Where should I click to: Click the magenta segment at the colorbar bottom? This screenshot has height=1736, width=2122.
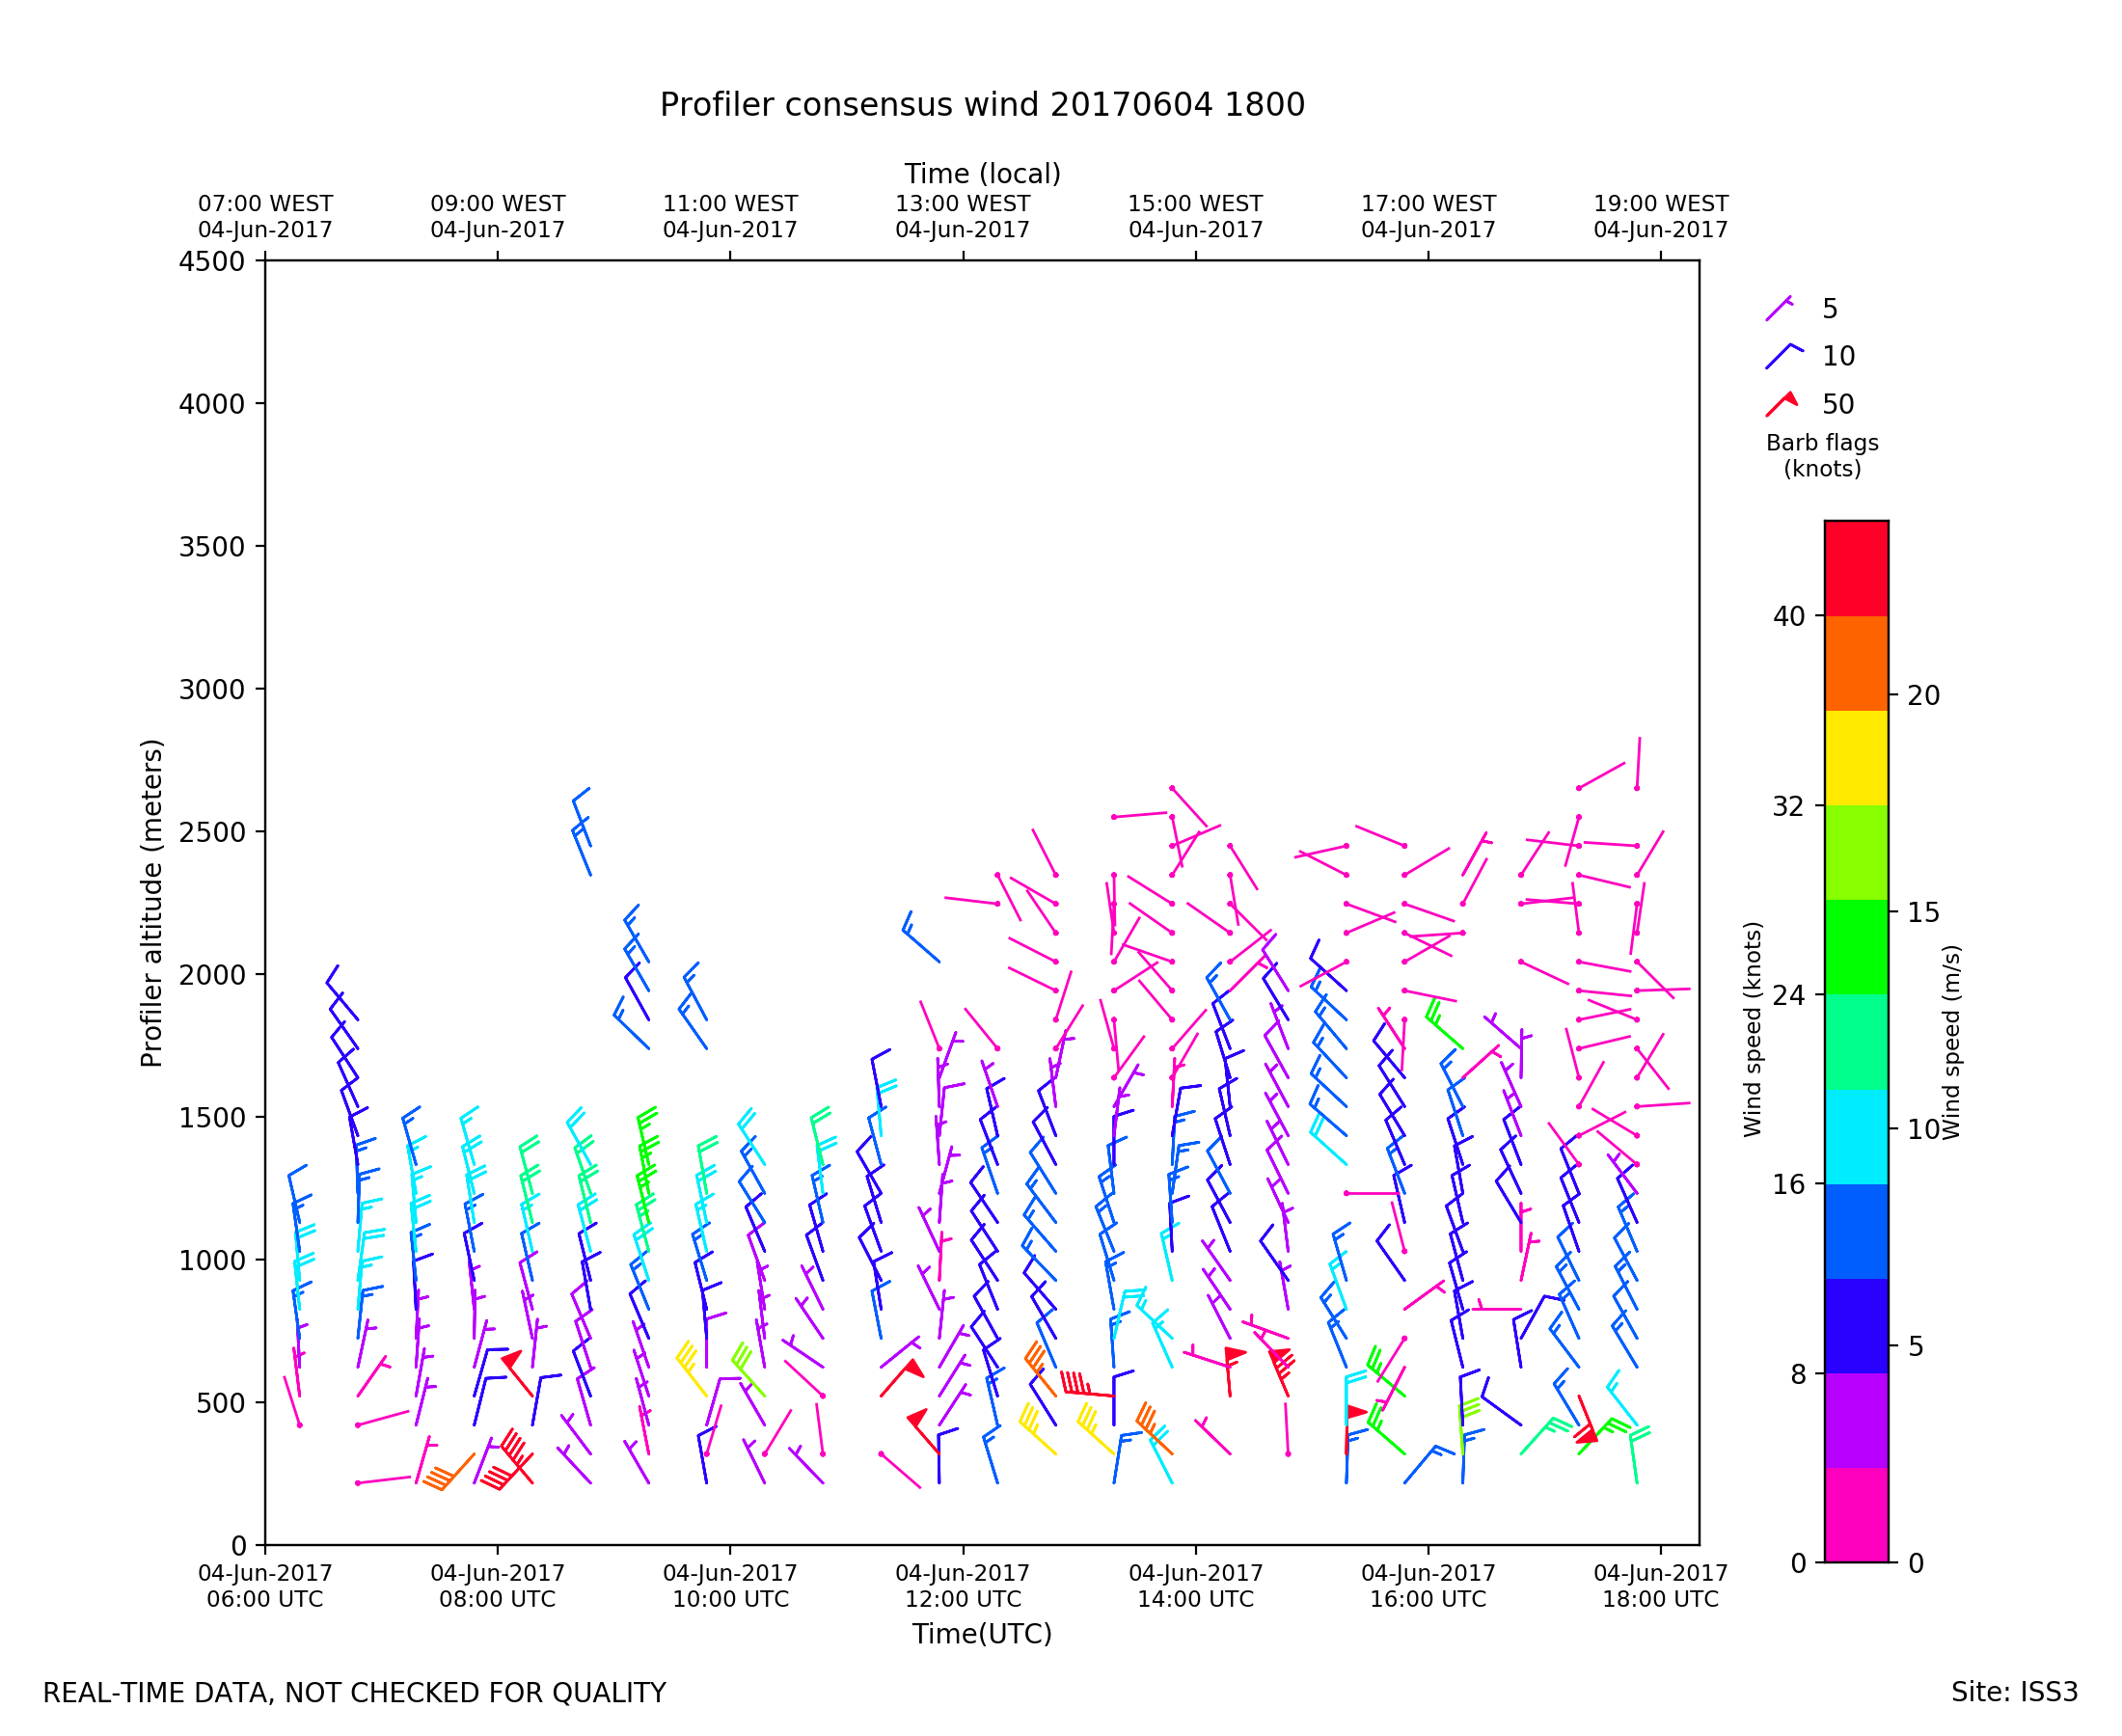pyautogui.click(x=1856, y=1515)
